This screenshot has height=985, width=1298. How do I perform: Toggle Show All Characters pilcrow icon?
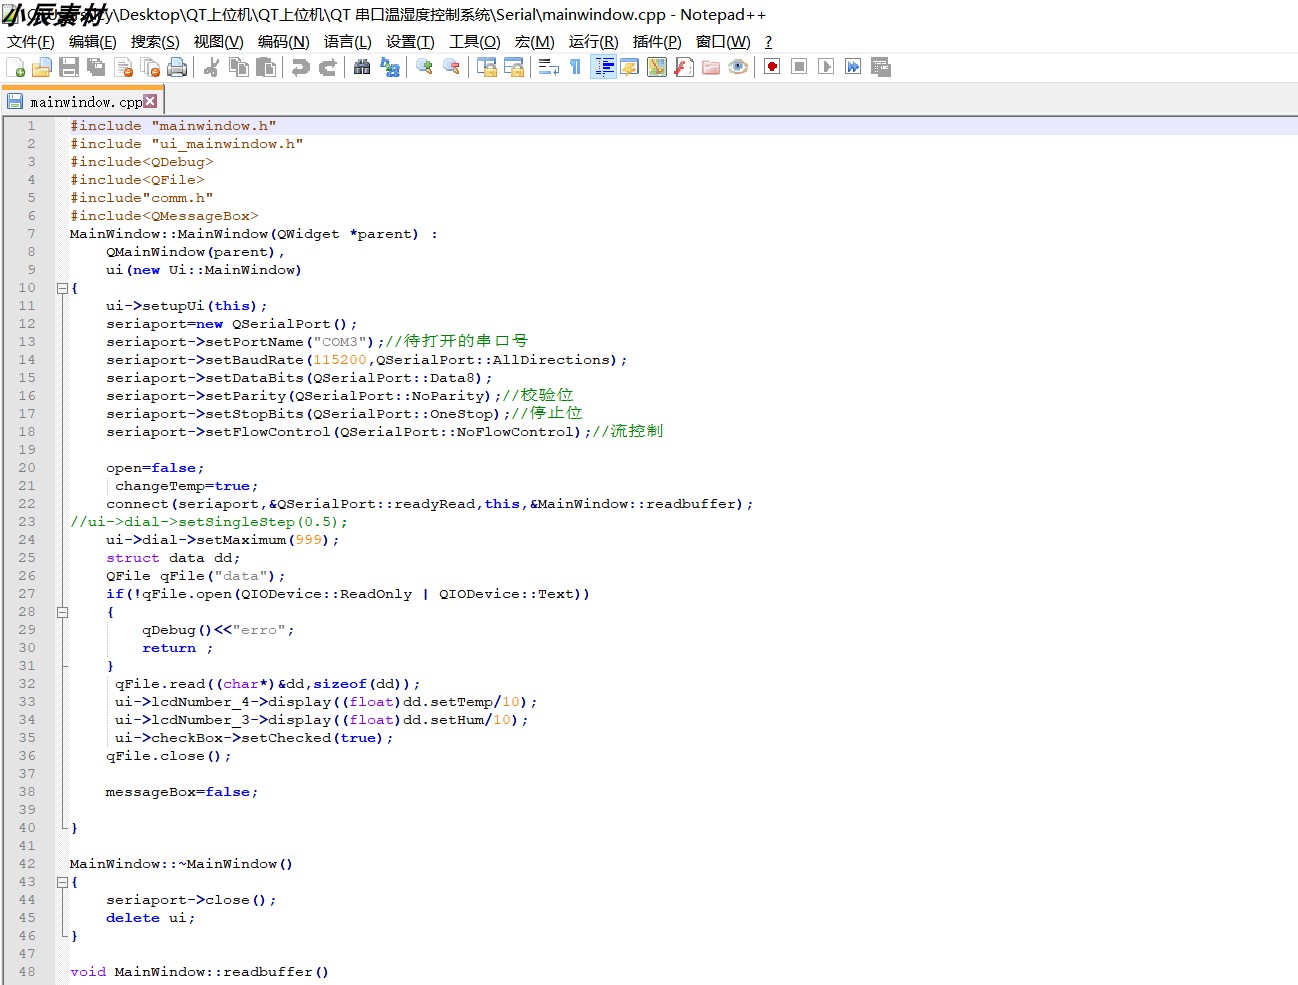(575, 67)
